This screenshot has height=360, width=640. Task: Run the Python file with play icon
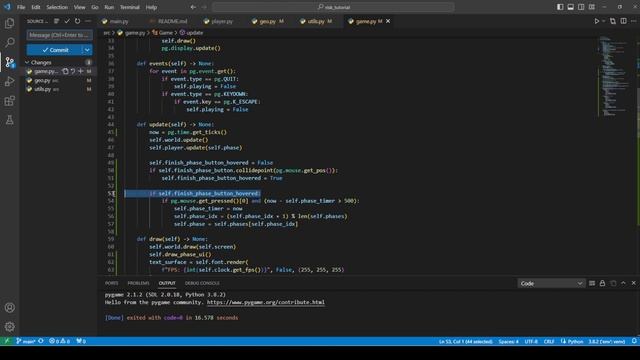pyautogui.click(x=596, y=21)
